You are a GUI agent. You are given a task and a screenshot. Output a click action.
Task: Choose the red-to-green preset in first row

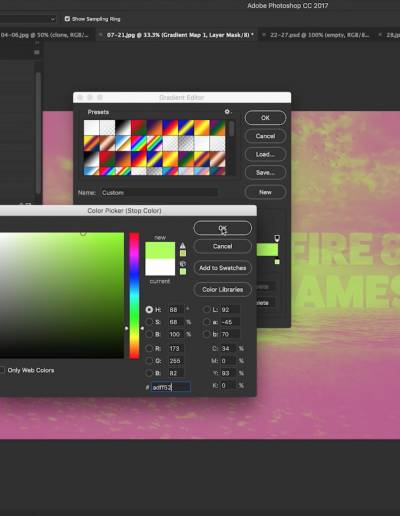[x=139, y=128]
